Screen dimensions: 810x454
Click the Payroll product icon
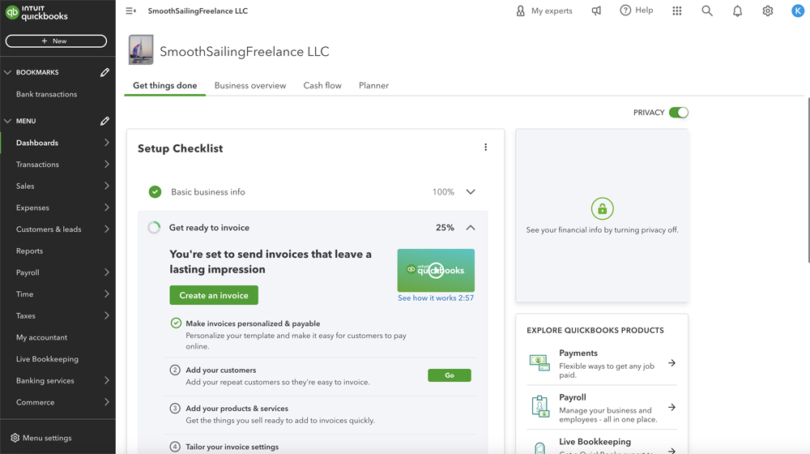click(x=540, y=406)
